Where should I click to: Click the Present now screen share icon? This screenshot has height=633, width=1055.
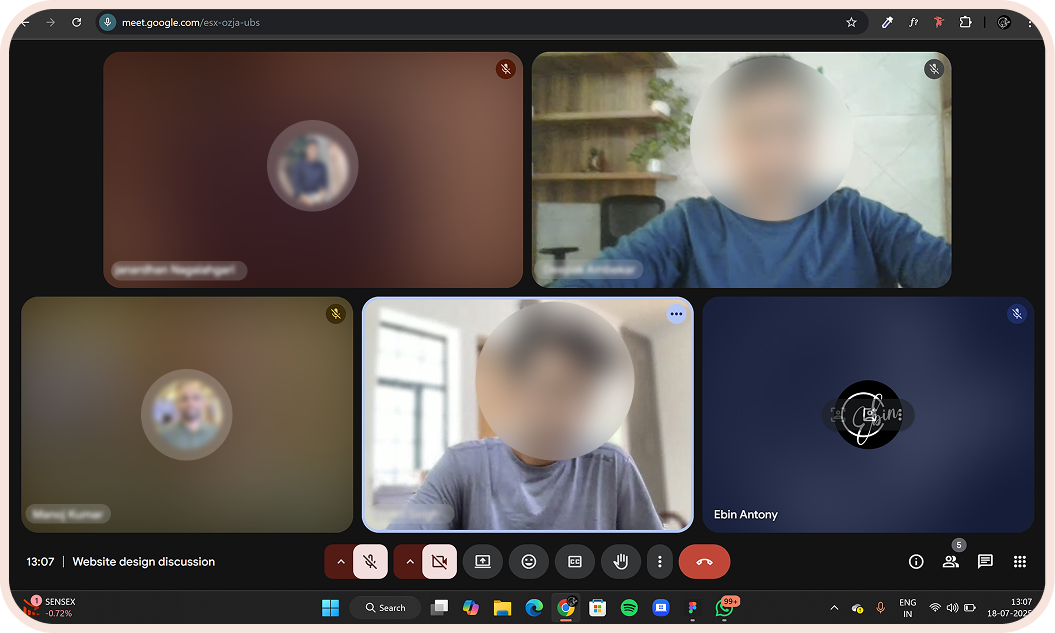(x=482, y=562)
